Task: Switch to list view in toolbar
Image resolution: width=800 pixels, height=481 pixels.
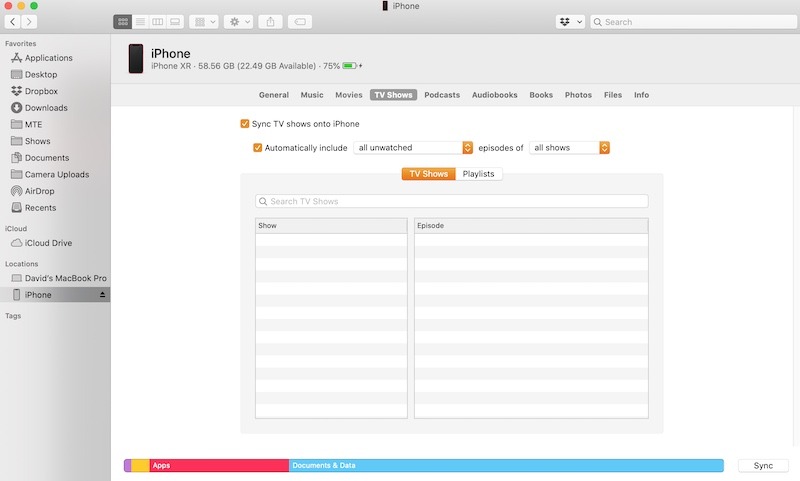Action: click(140, 21)
